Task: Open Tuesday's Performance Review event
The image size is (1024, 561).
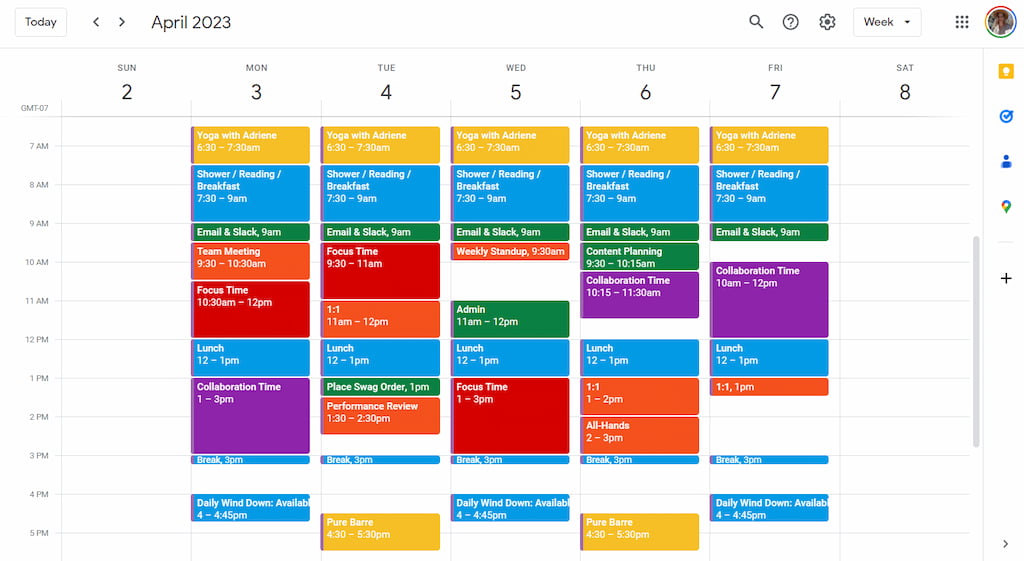Action: pyautogui.click(x=380, y=416)
